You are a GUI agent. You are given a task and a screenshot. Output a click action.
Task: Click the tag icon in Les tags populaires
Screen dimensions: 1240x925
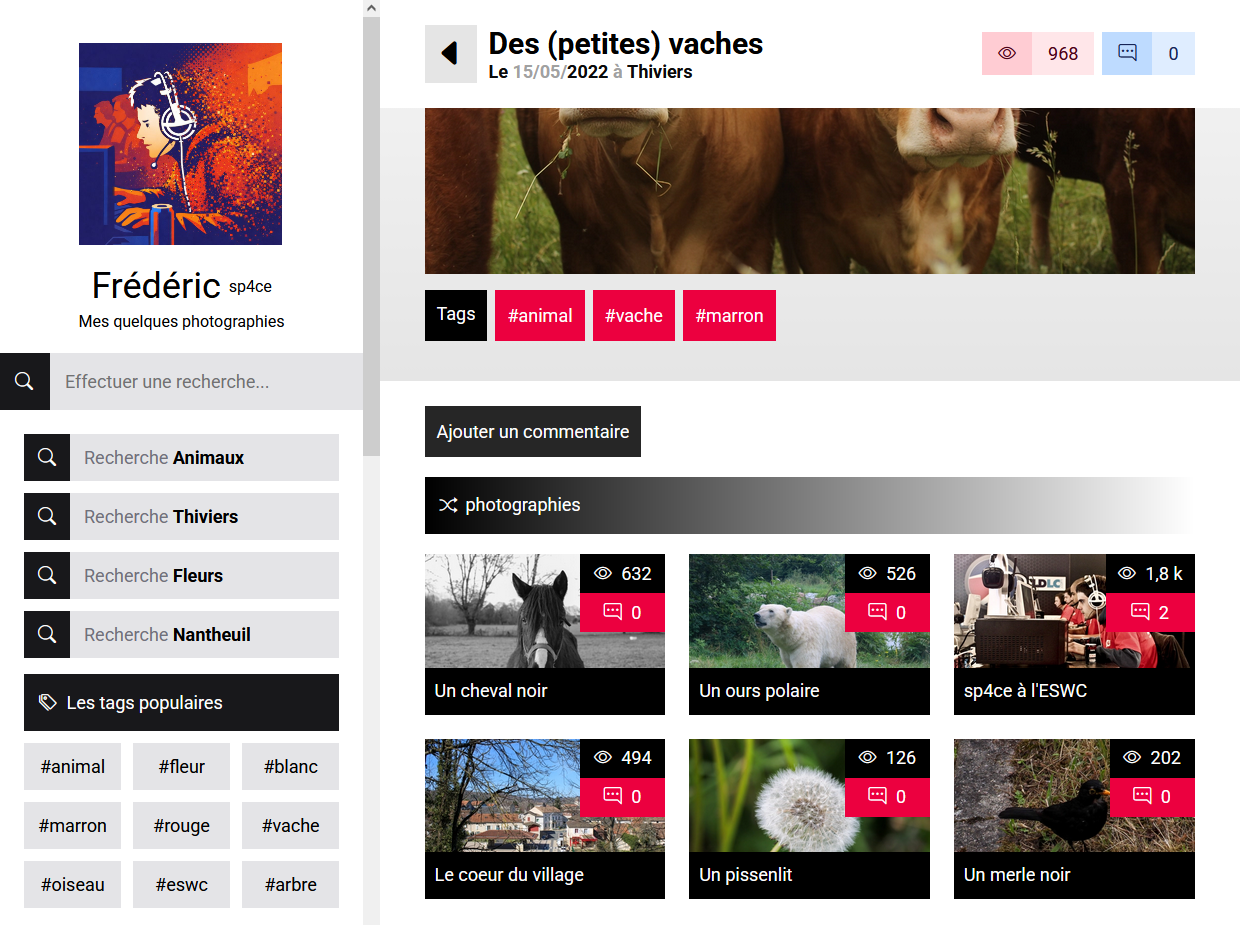coord(47,702)
